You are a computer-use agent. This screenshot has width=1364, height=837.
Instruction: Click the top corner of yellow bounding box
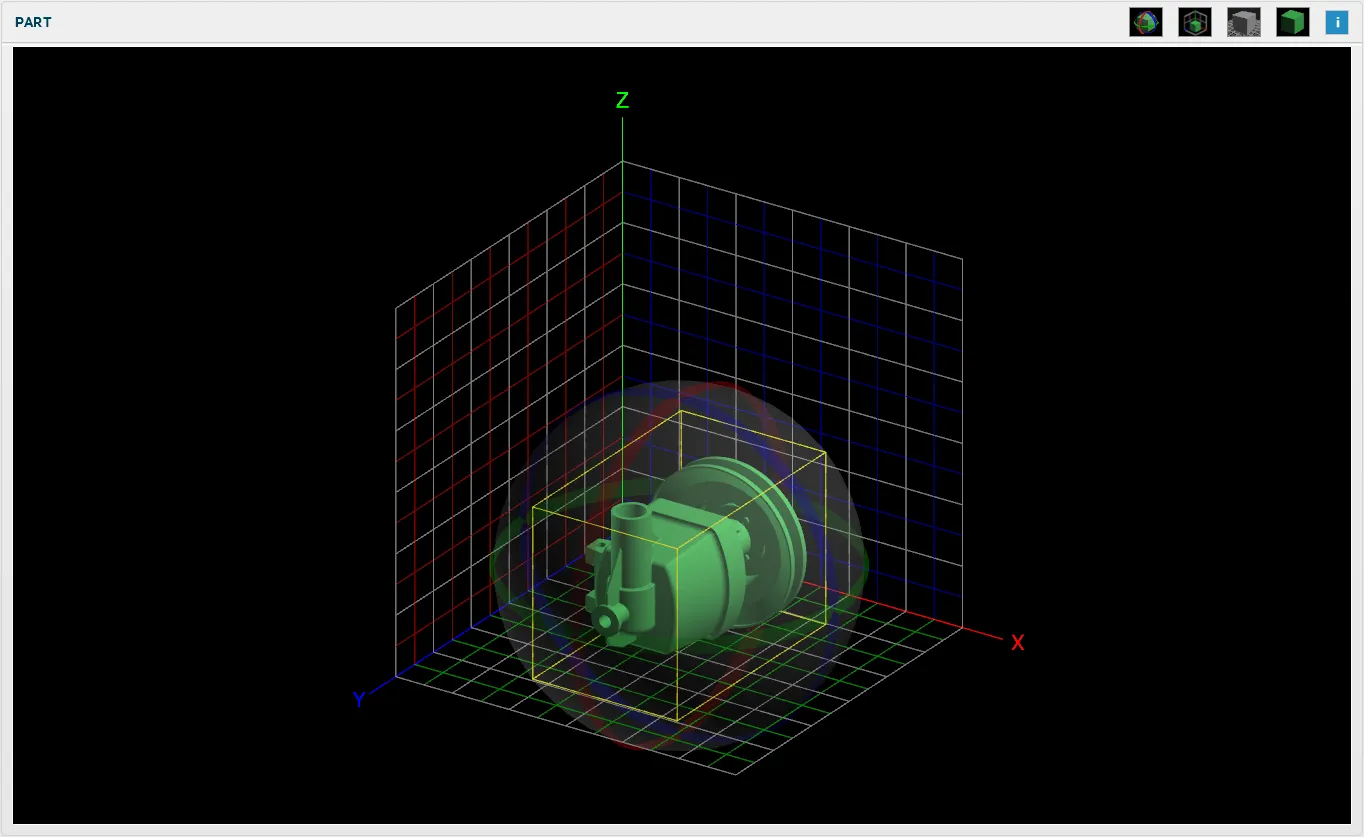(681, 410)
